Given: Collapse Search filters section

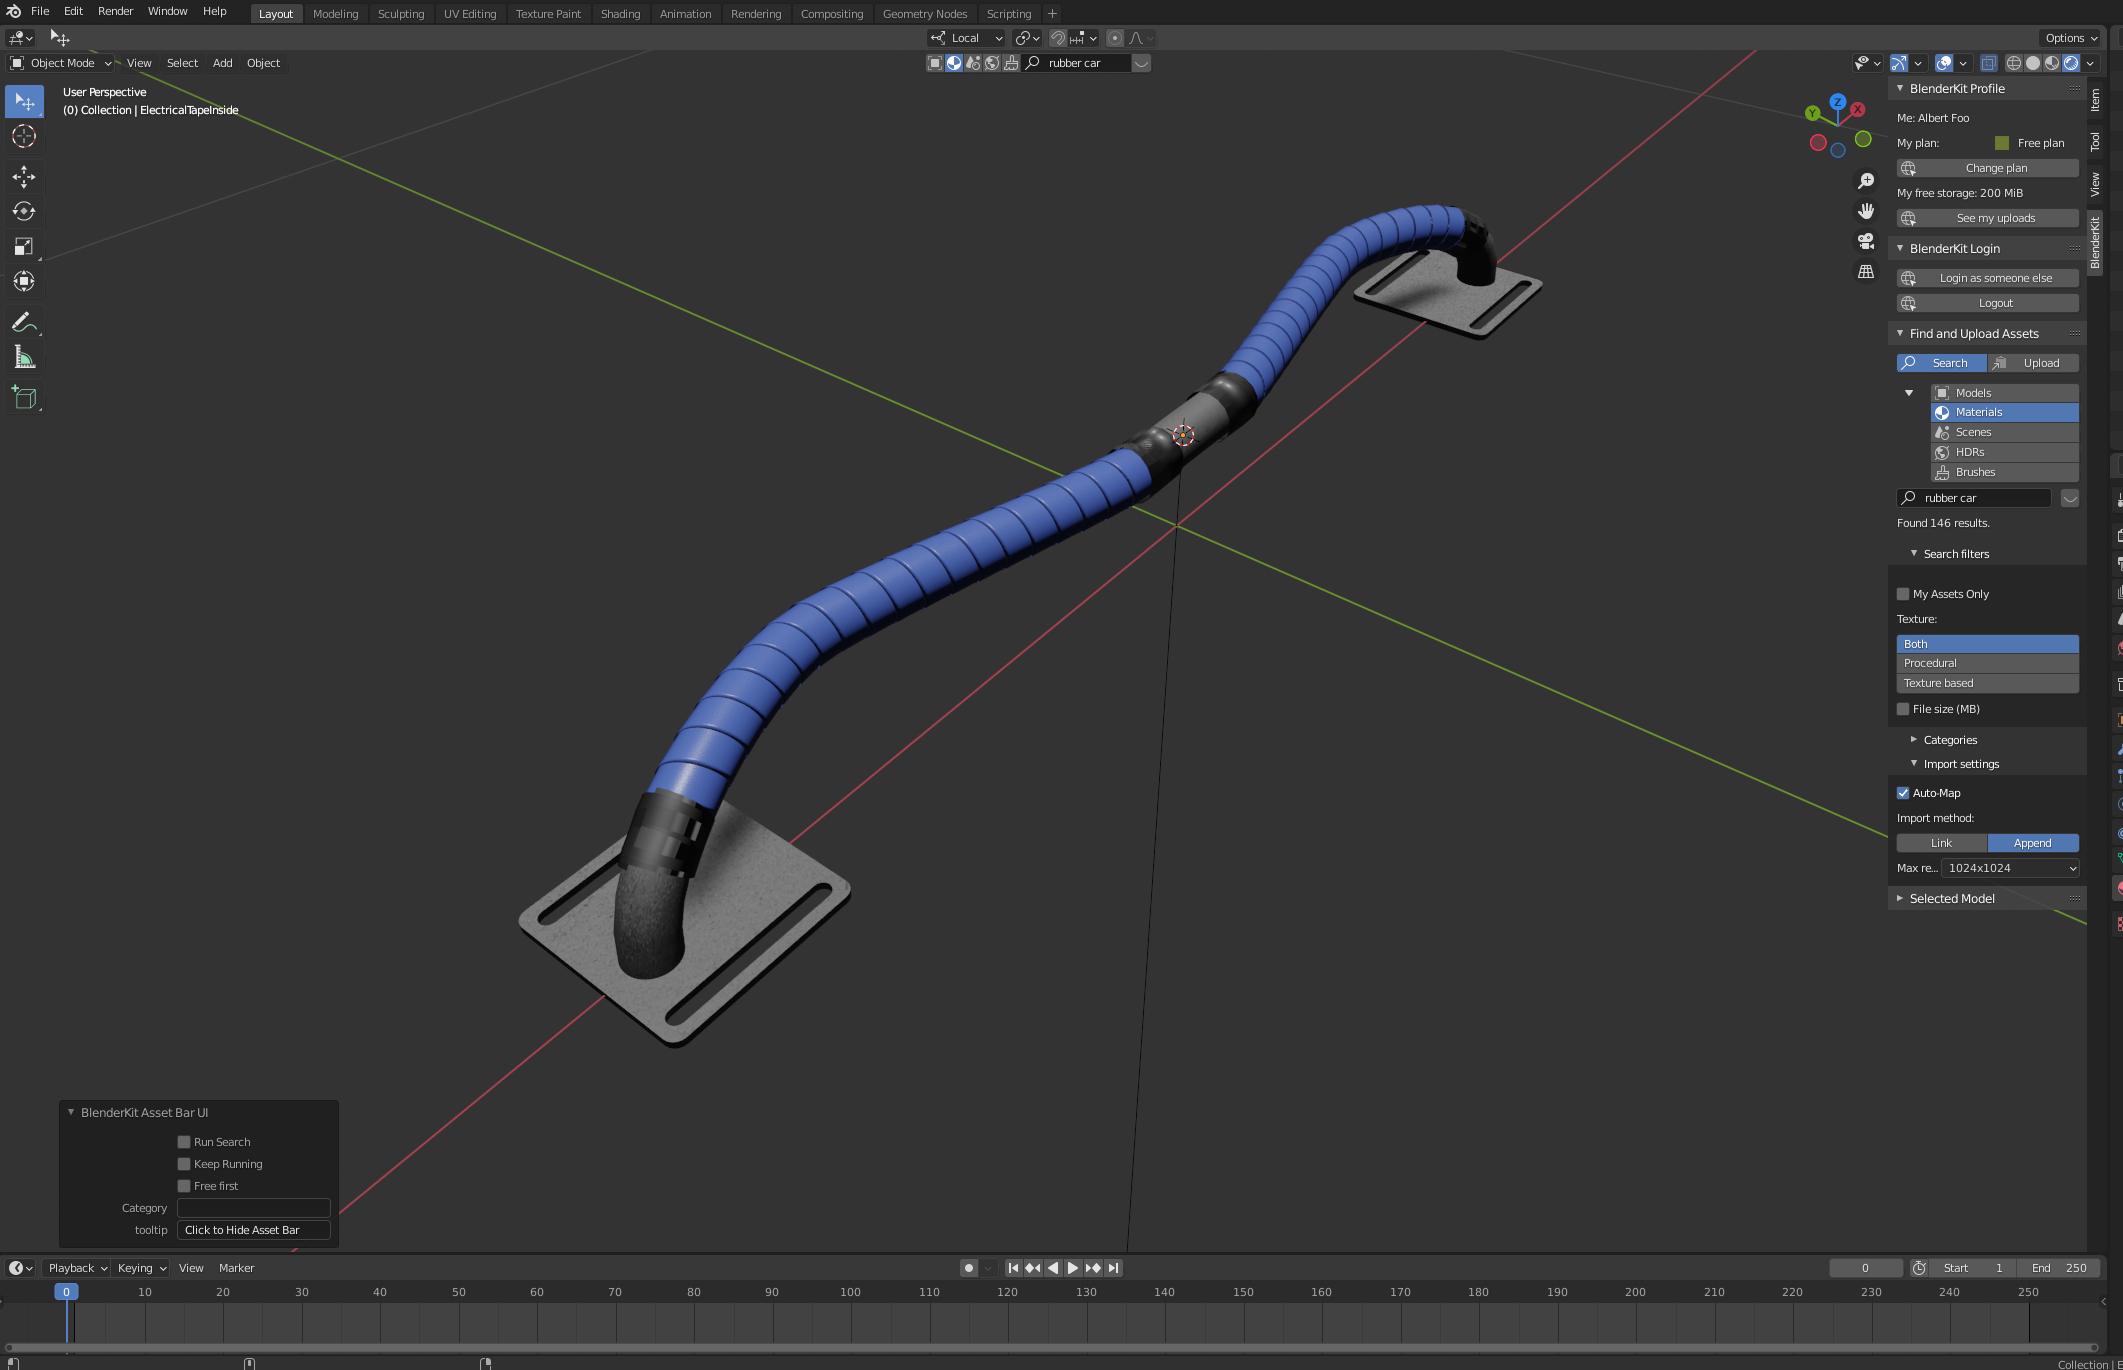Looking at the screenshot, I should [x=1948, y=554].
